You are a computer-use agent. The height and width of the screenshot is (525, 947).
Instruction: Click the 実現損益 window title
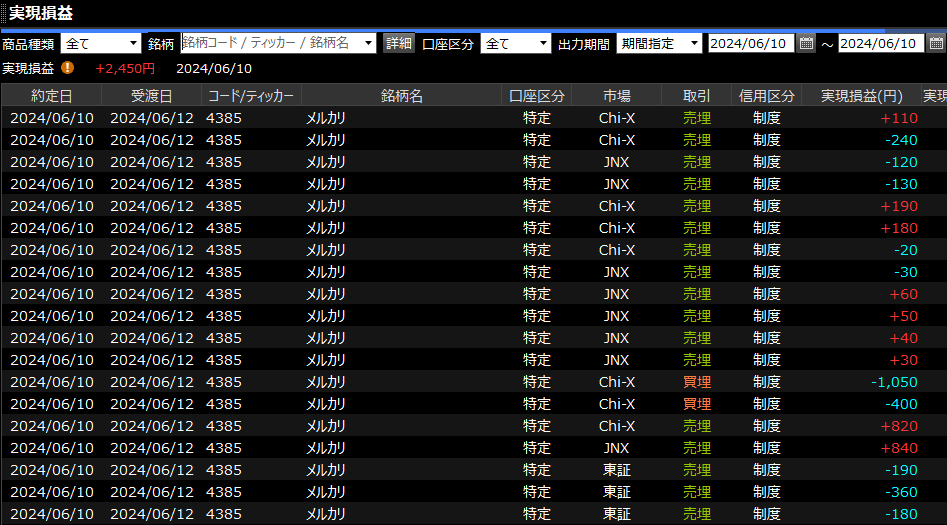40,13
